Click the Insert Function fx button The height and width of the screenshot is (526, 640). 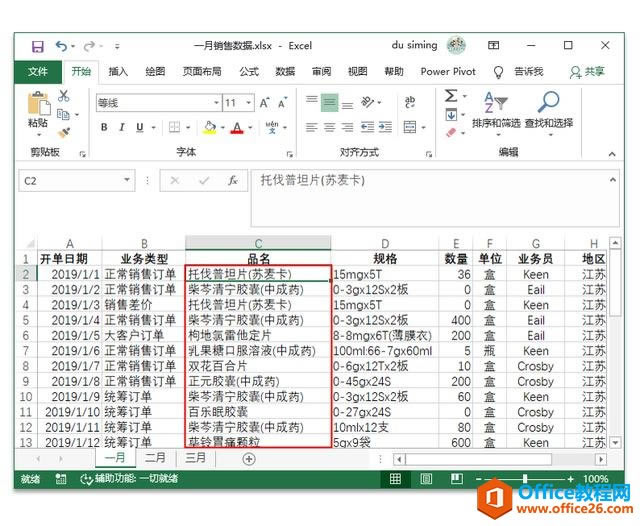coord(233,180)
